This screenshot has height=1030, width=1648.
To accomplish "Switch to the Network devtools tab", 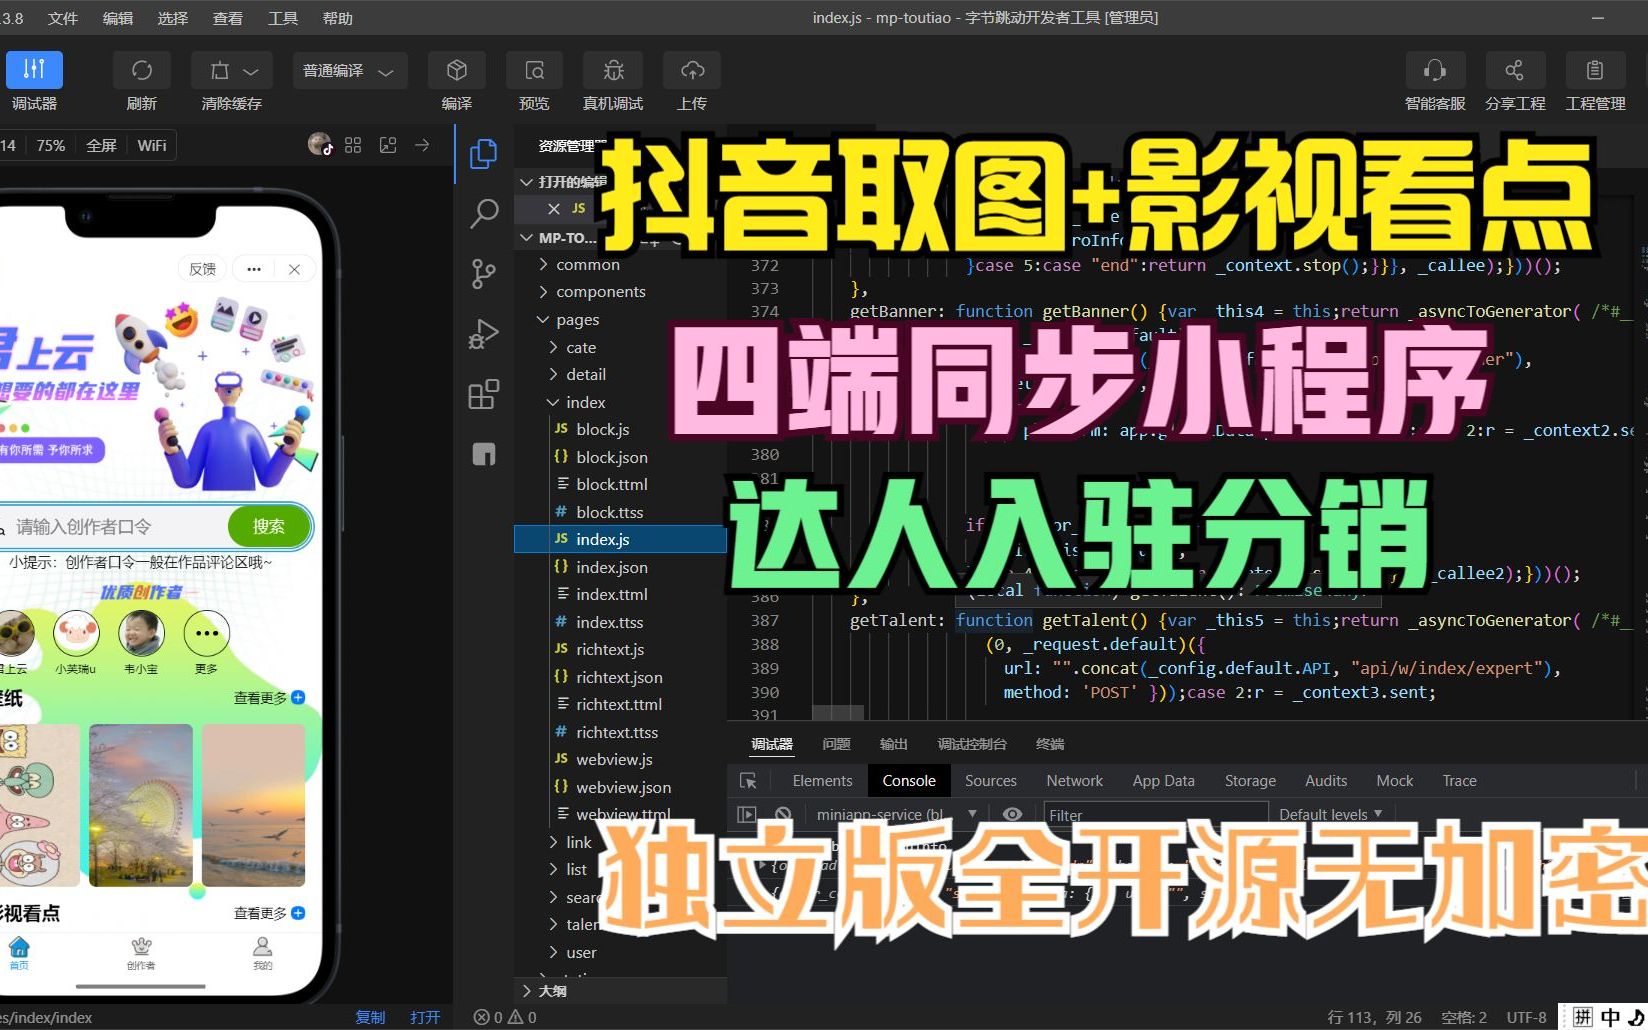I will coord(1074,780).
